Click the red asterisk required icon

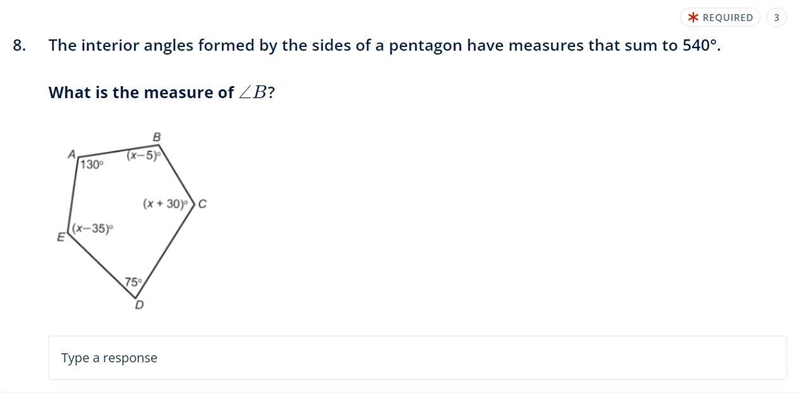click(693, 18)
